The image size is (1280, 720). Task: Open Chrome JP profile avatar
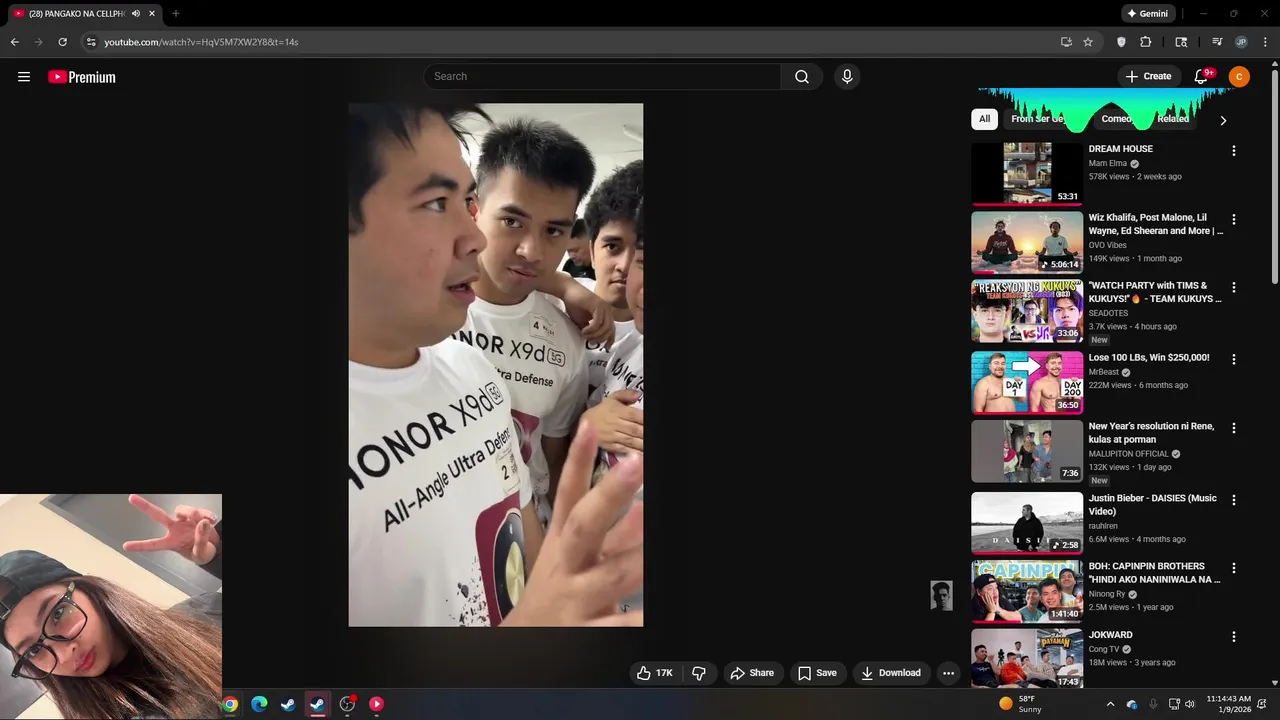1241,42
